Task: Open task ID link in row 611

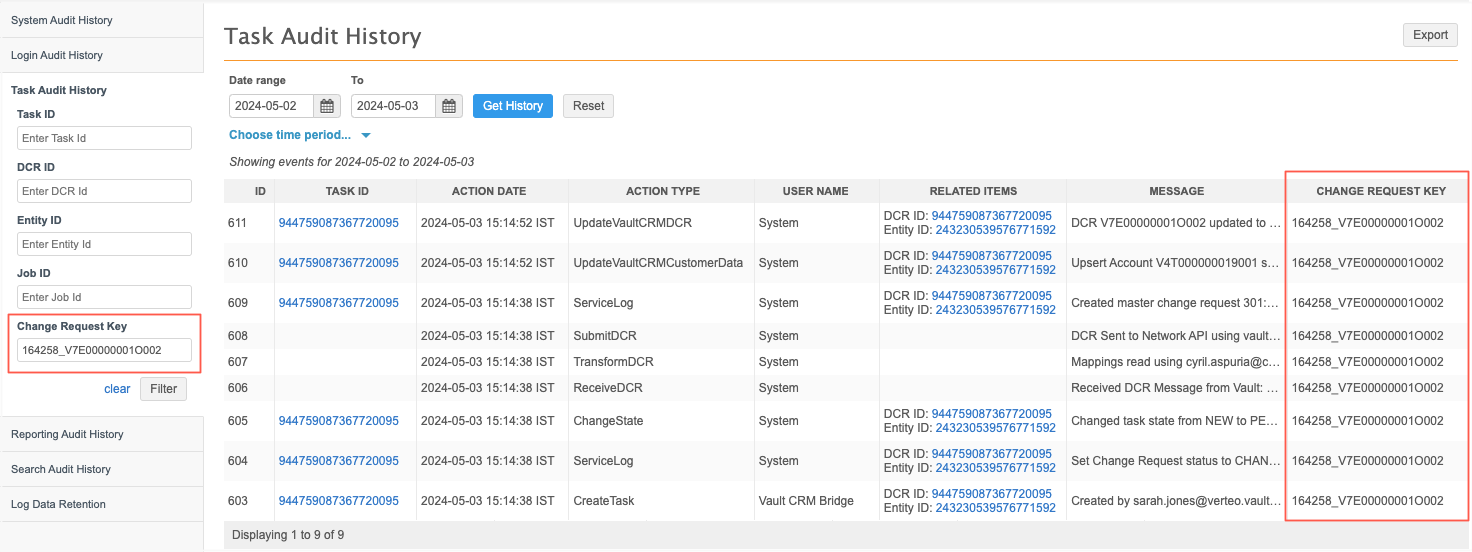Action: pyautogui.click(x=338, y=223)
